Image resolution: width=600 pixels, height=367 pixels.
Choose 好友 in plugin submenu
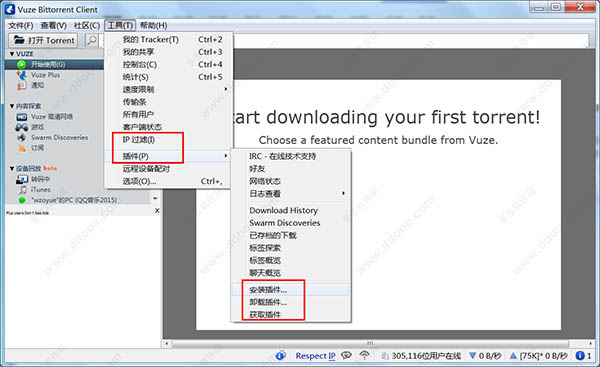291,168
